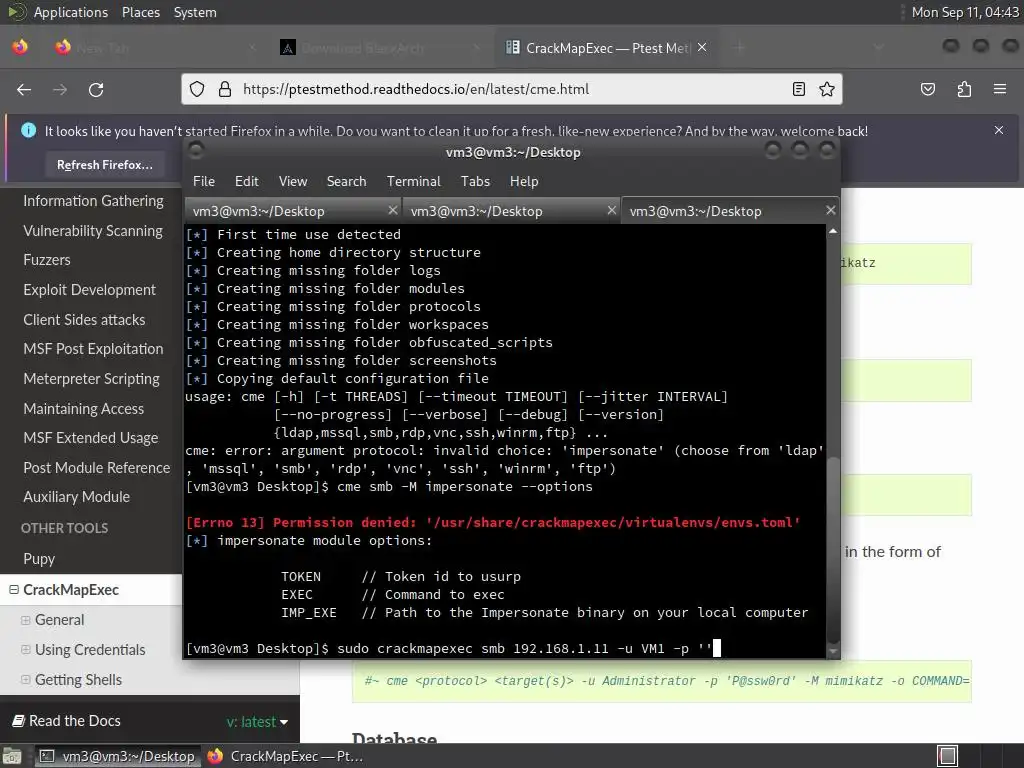Click CrackMapExec Firefox taskbar entry

[285, 756]
